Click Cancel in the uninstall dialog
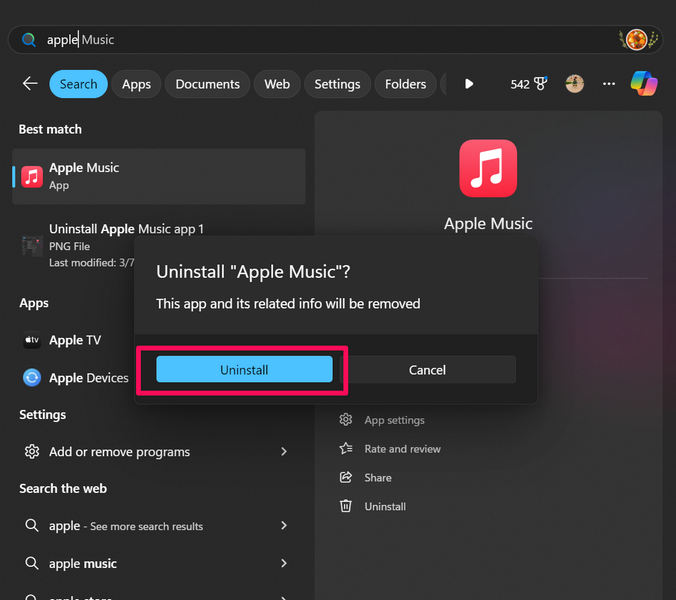 coord(427,369)
